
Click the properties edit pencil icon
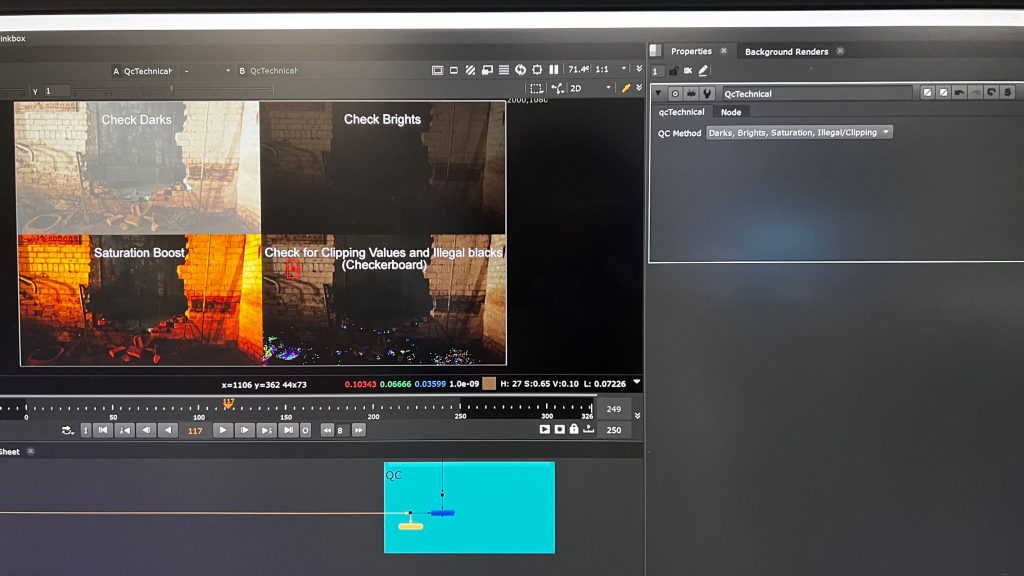point(703,70)
